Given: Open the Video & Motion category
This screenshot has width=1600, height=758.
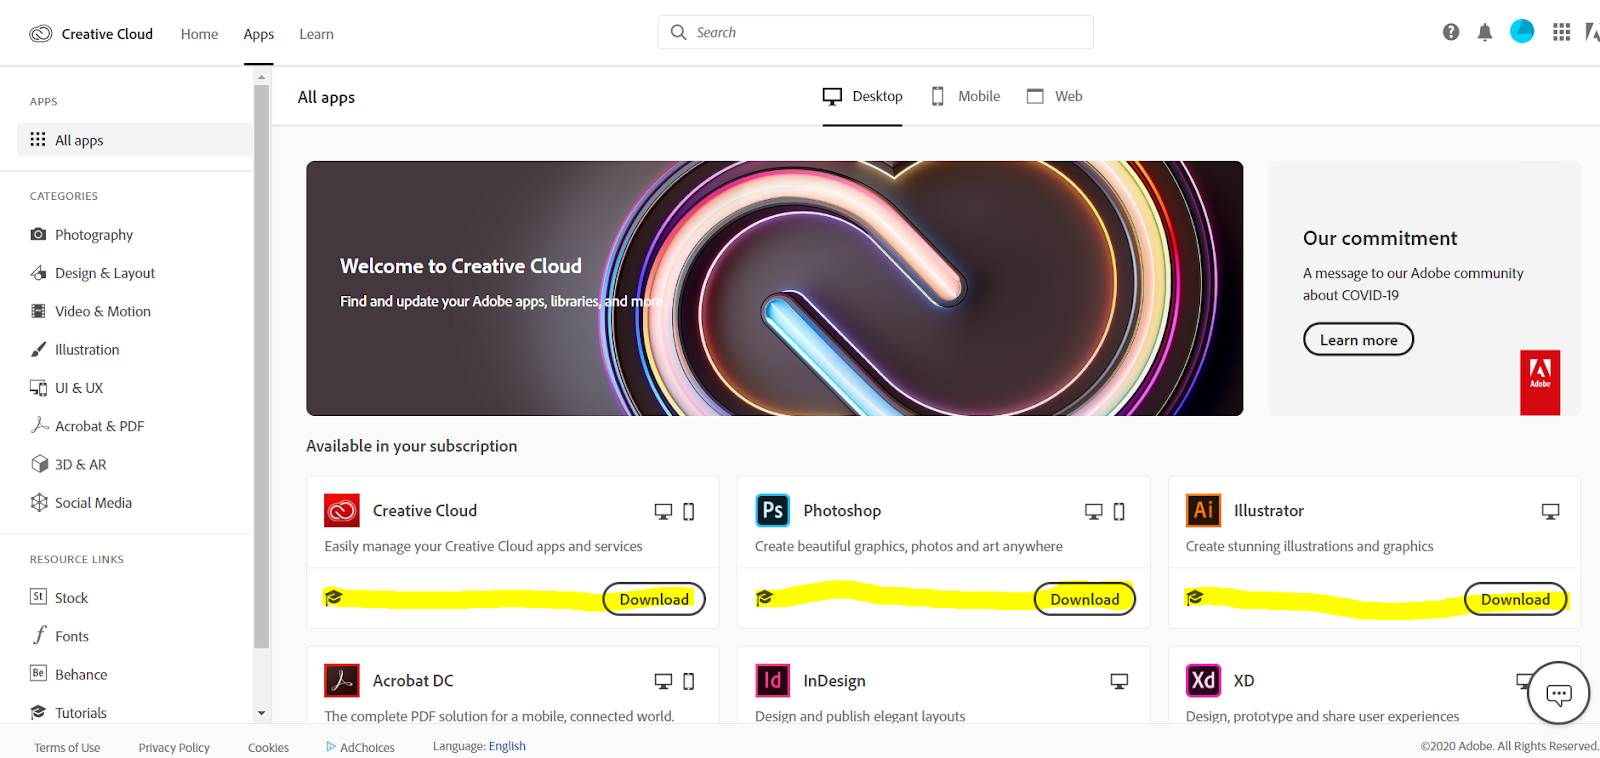Looking at the screenshot, I should tap(103, 311).
